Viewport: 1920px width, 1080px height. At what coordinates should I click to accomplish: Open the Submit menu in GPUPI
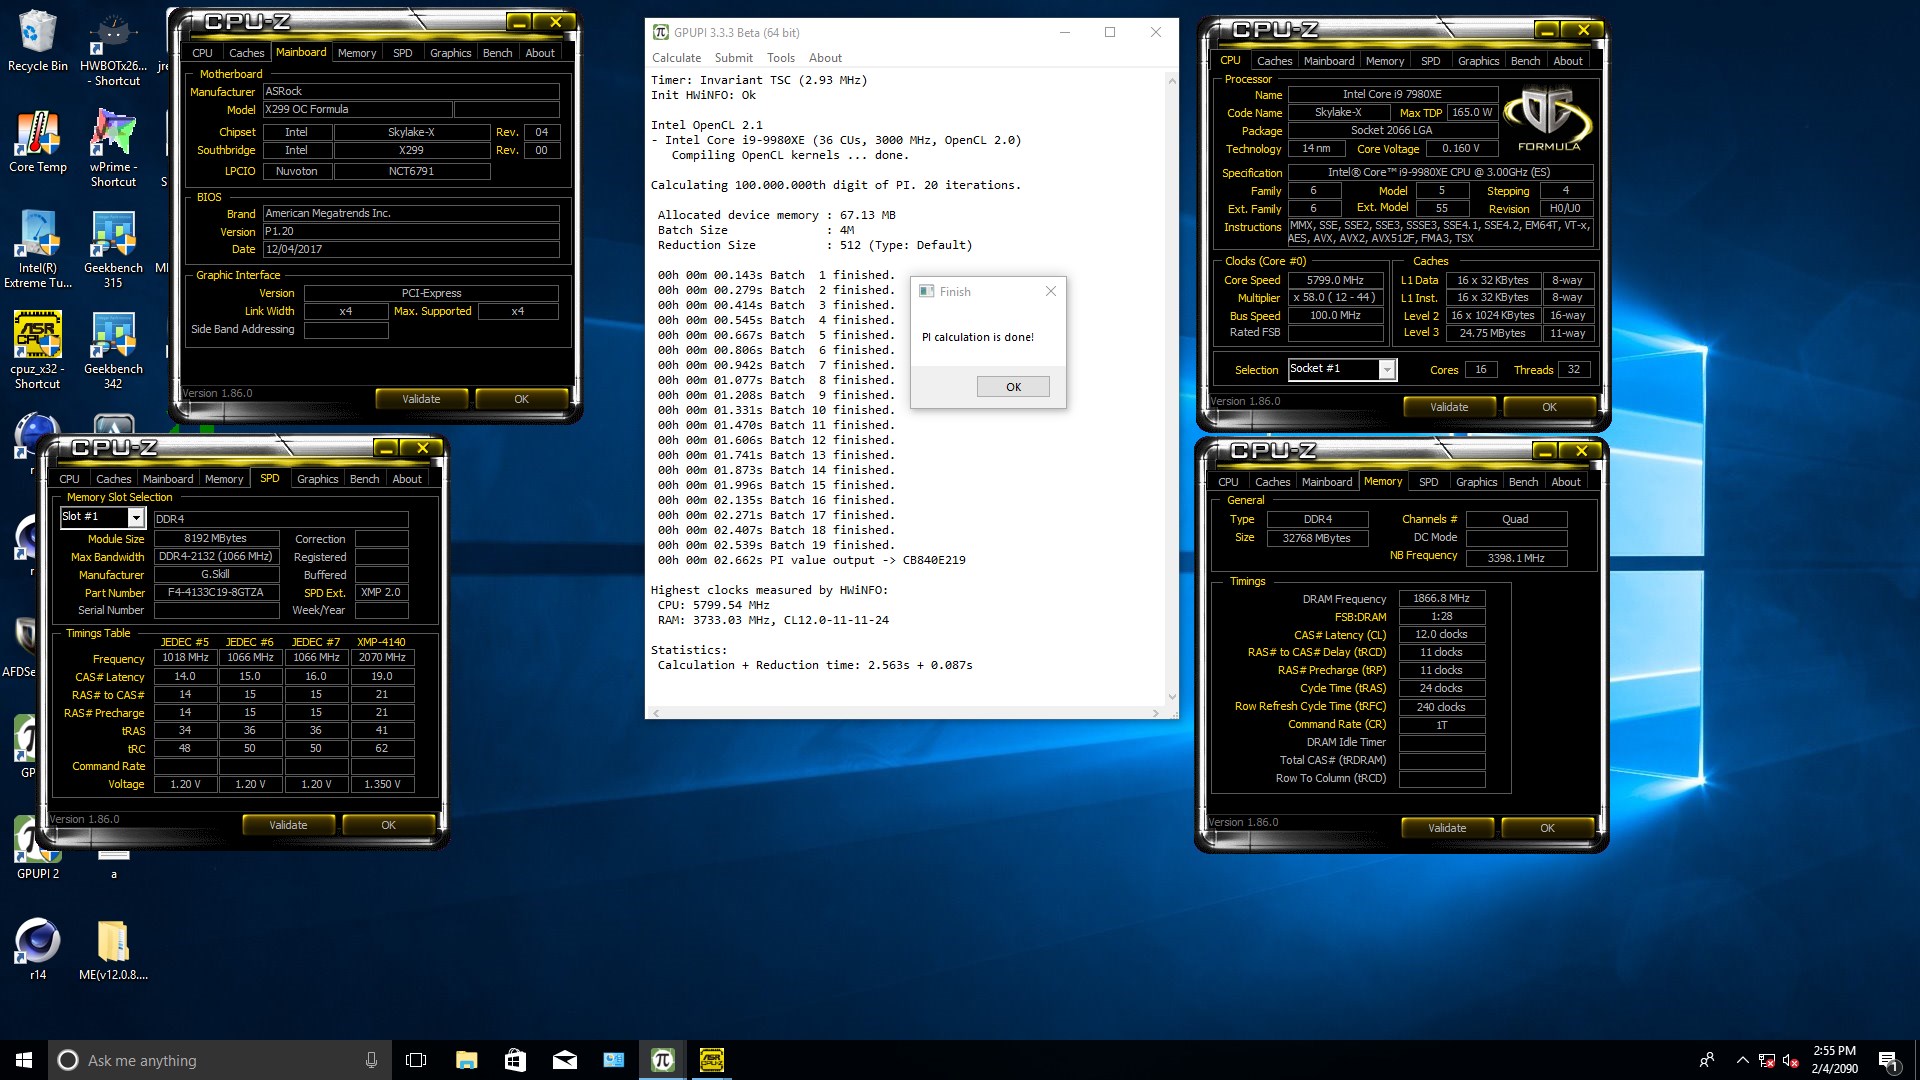[x=733, y=58]
